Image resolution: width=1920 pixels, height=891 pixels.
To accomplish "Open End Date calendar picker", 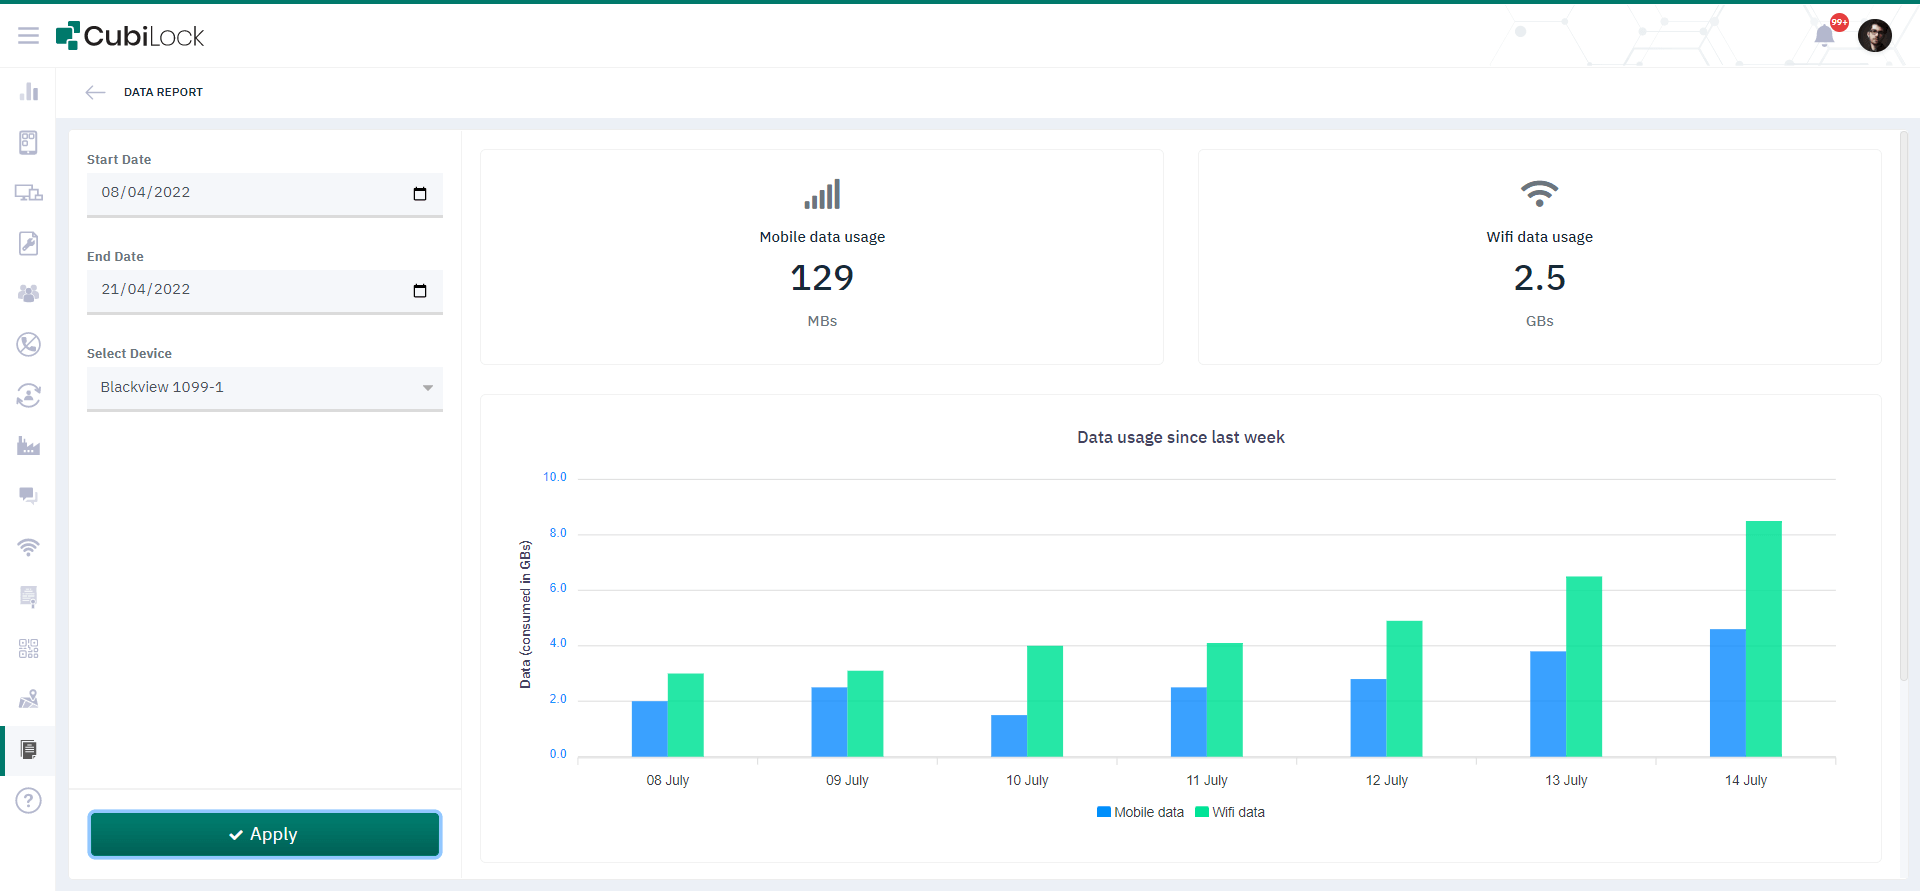I will coord(420,291).
